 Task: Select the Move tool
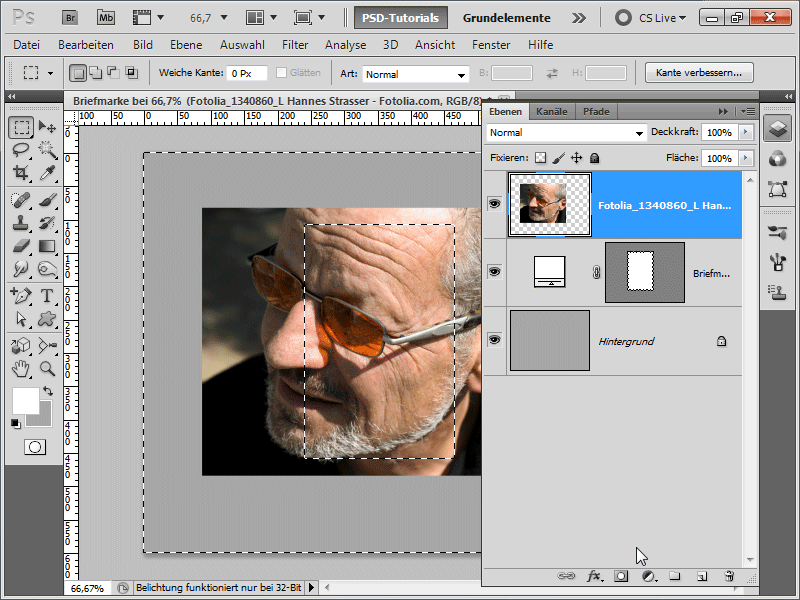[x=47, y=127]
